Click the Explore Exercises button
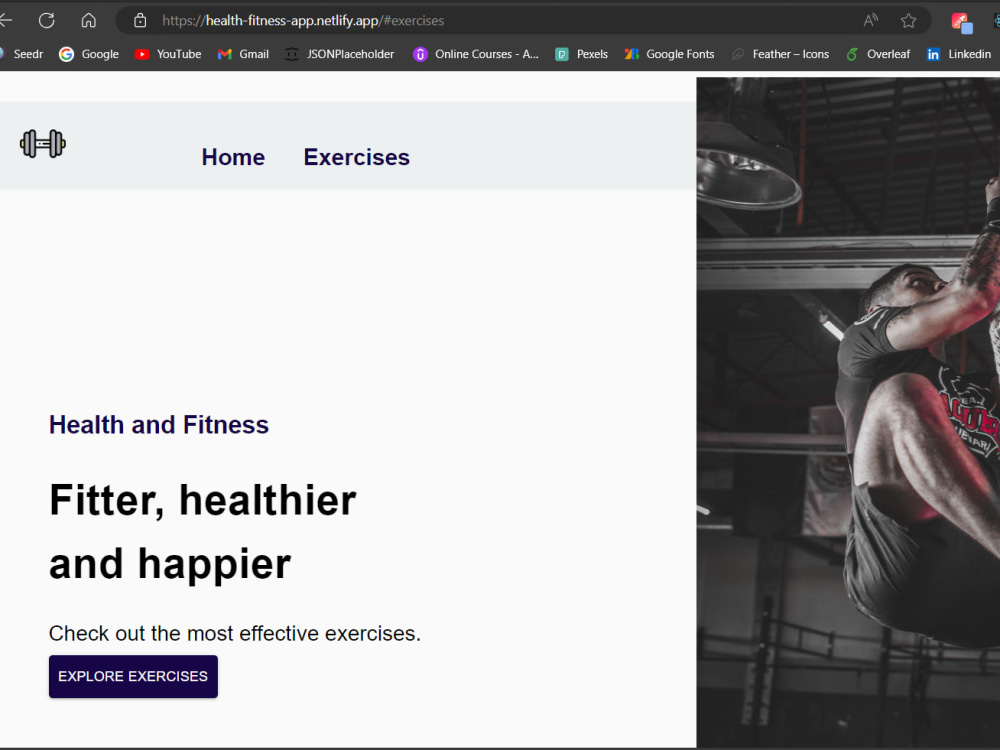1000x750 pixels. 133,676
